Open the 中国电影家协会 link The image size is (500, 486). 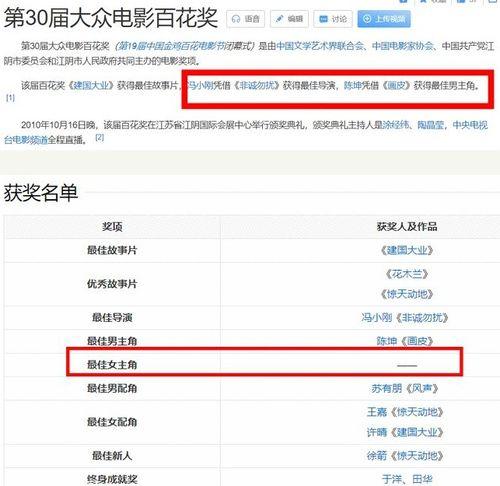click(x=402, y=46)
